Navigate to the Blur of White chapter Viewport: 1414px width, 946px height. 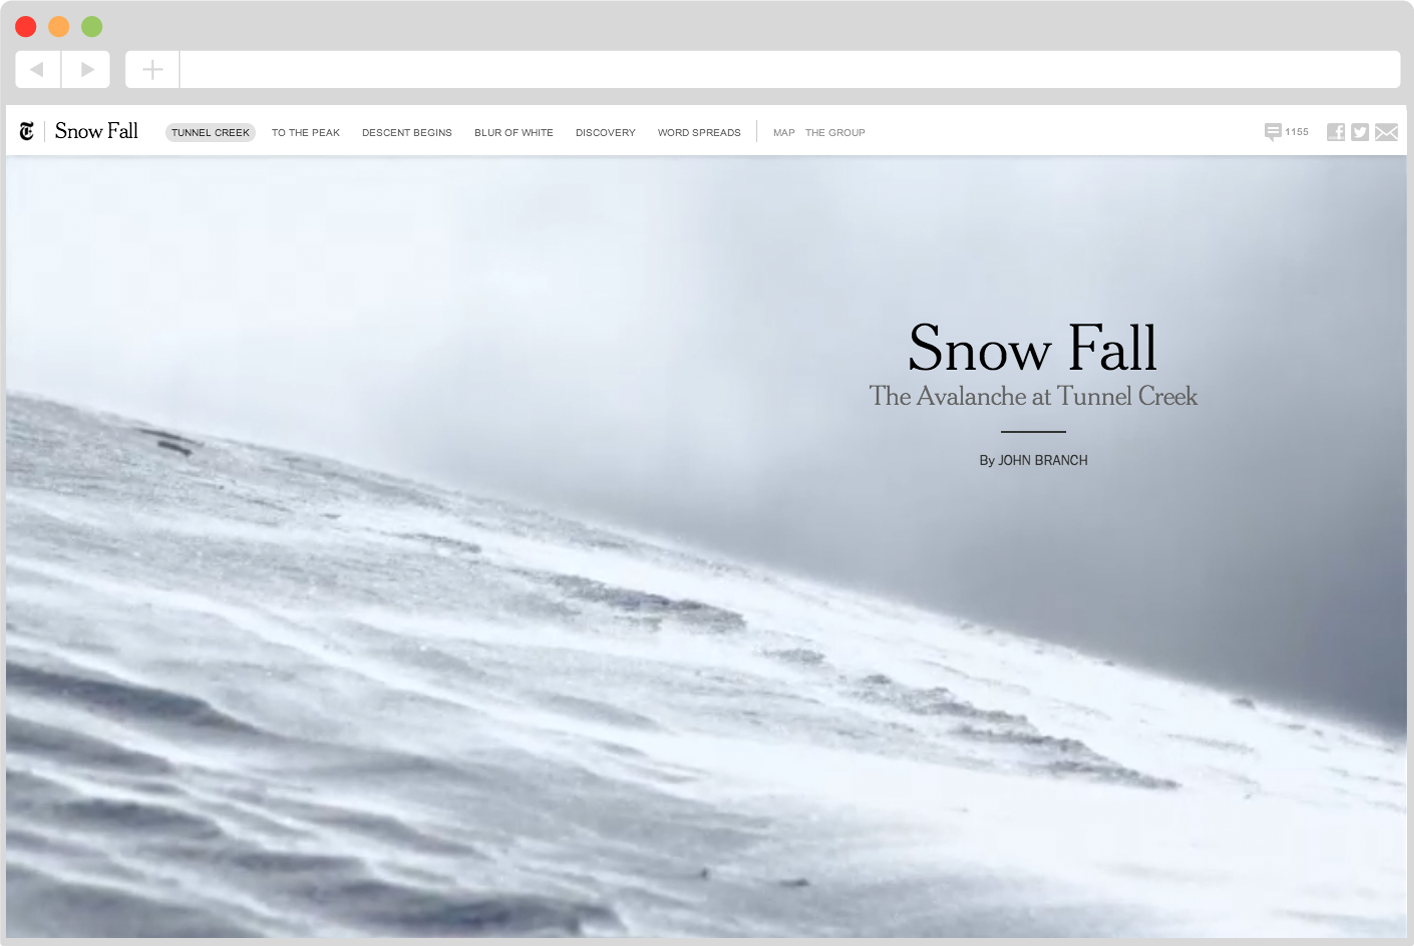point(514,132)
